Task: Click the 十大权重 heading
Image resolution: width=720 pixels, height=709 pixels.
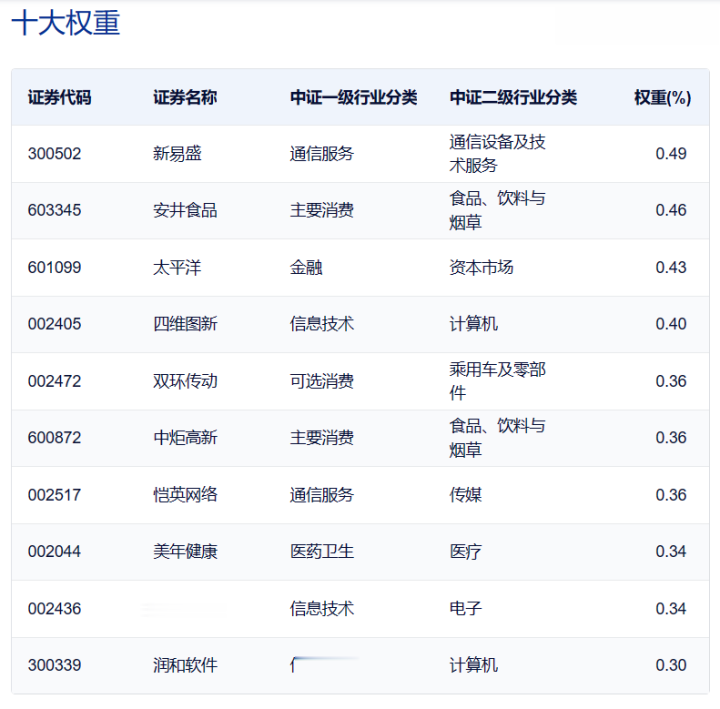Action: (66, 23)
